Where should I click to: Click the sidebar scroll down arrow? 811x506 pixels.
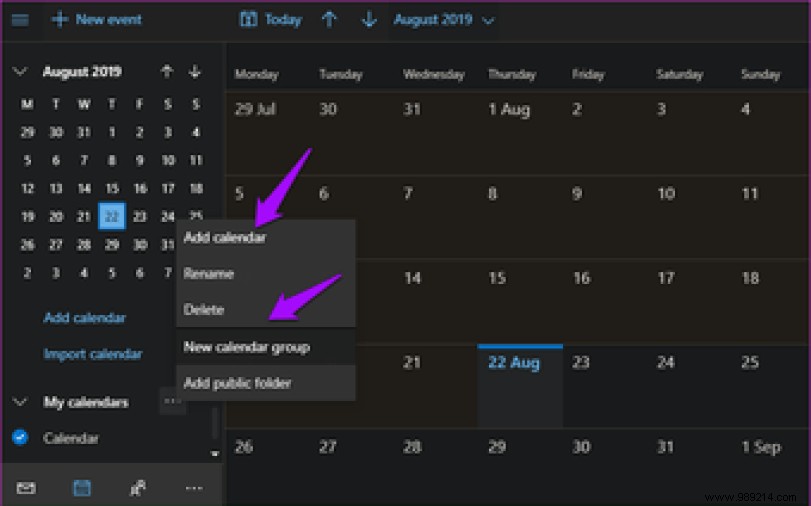215,454
